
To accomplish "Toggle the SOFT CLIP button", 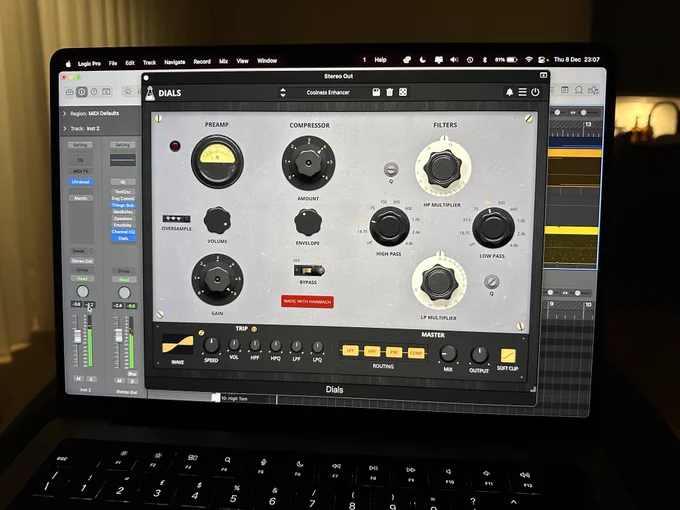I will pos(508,356).
